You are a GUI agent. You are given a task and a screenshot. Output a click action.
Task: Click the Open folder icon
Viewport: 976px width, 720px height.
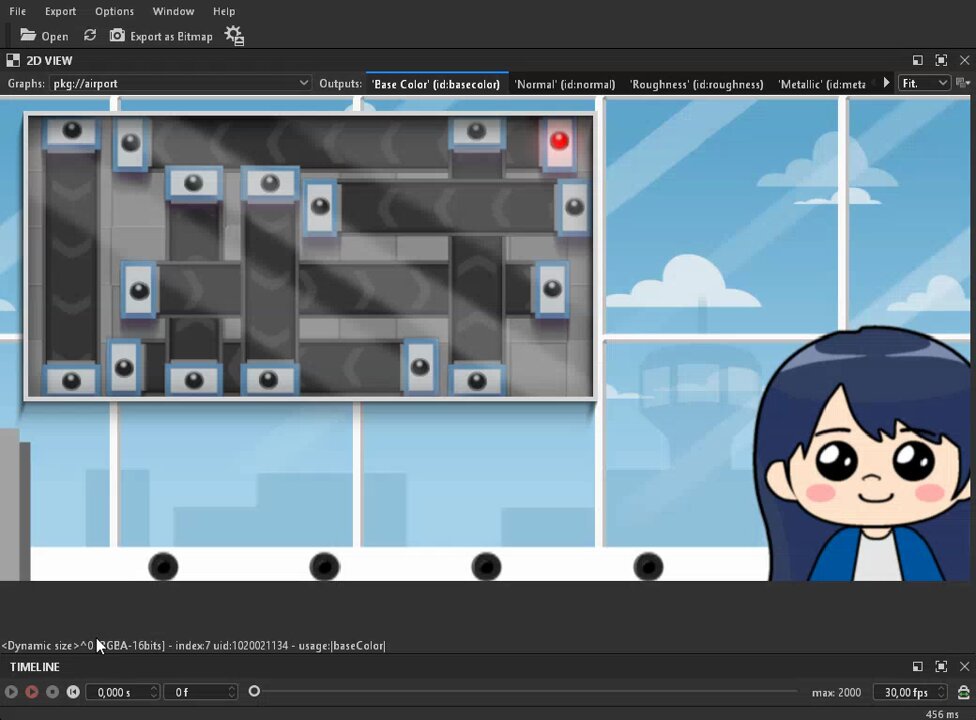pyautogui.click(x=28, y=35)
